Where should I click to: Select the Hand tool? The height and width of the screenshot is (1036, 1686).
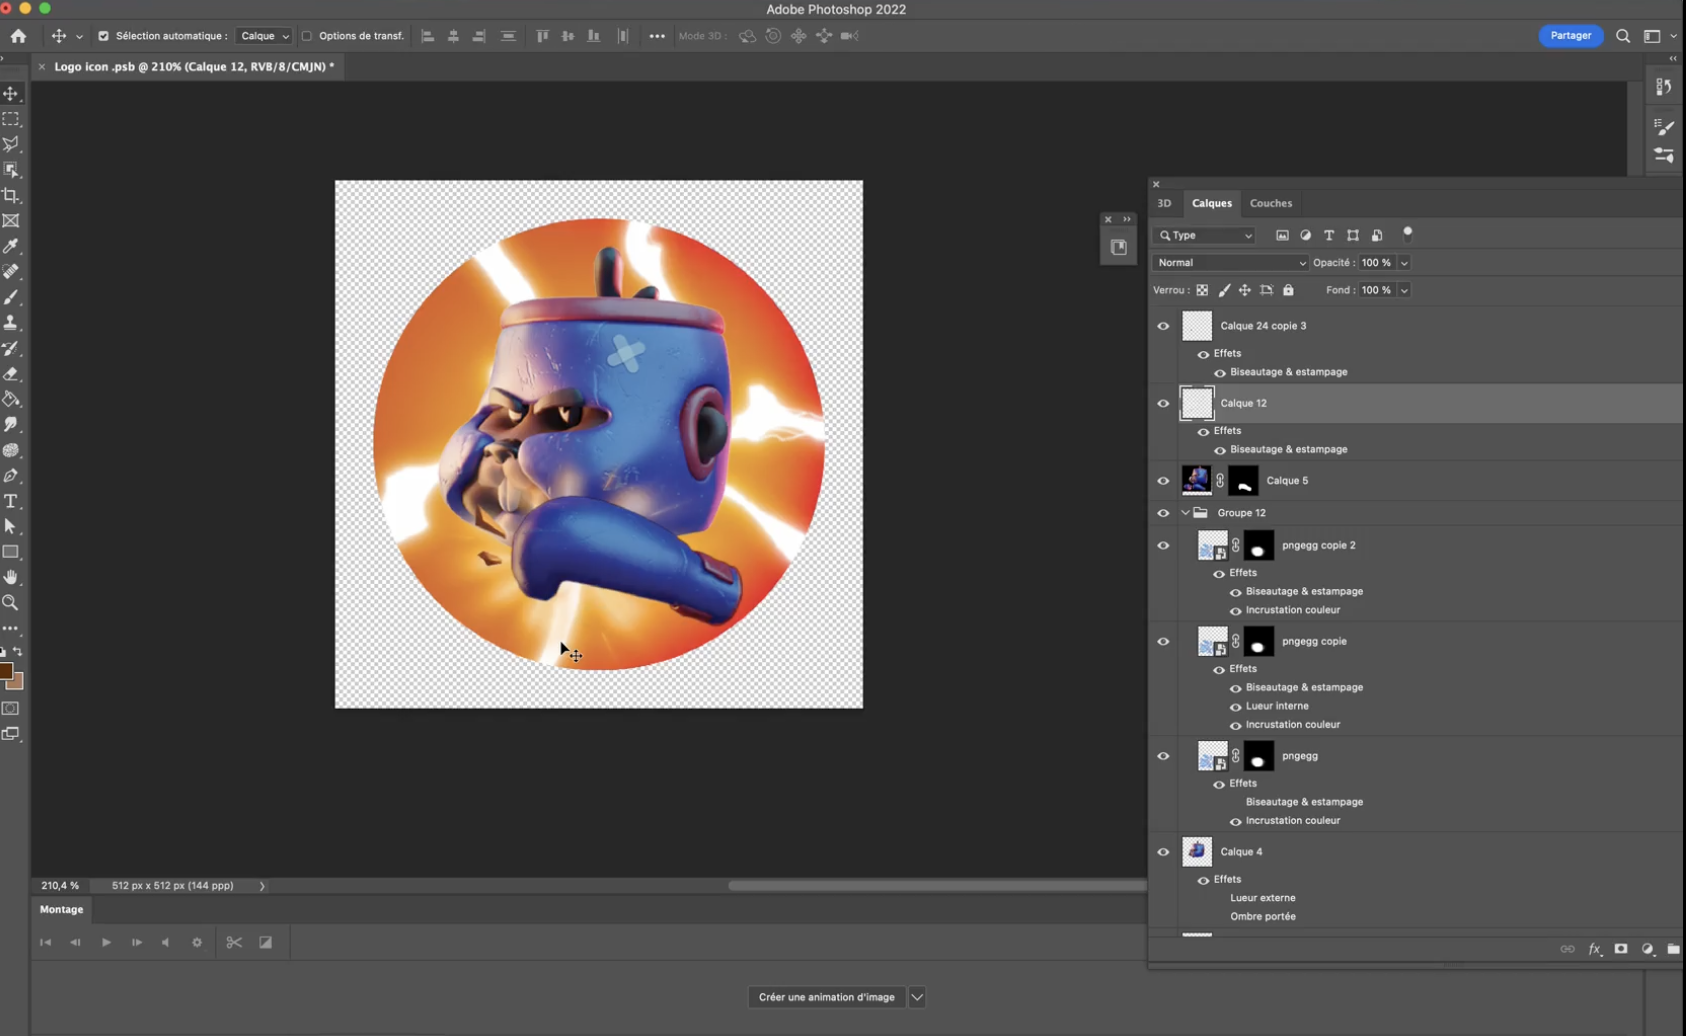coord(11,578)
